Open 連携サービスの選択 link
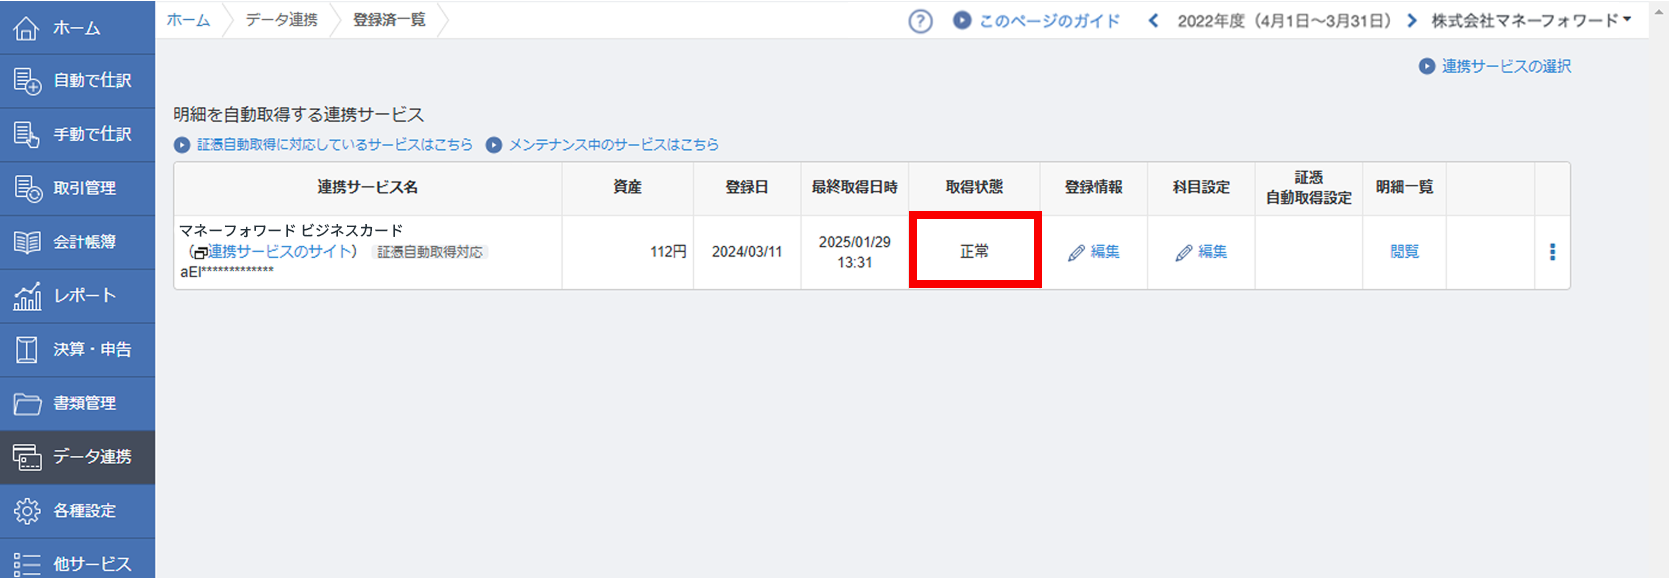Viewport: 1669px width, 578px height. pos(1505,66)
